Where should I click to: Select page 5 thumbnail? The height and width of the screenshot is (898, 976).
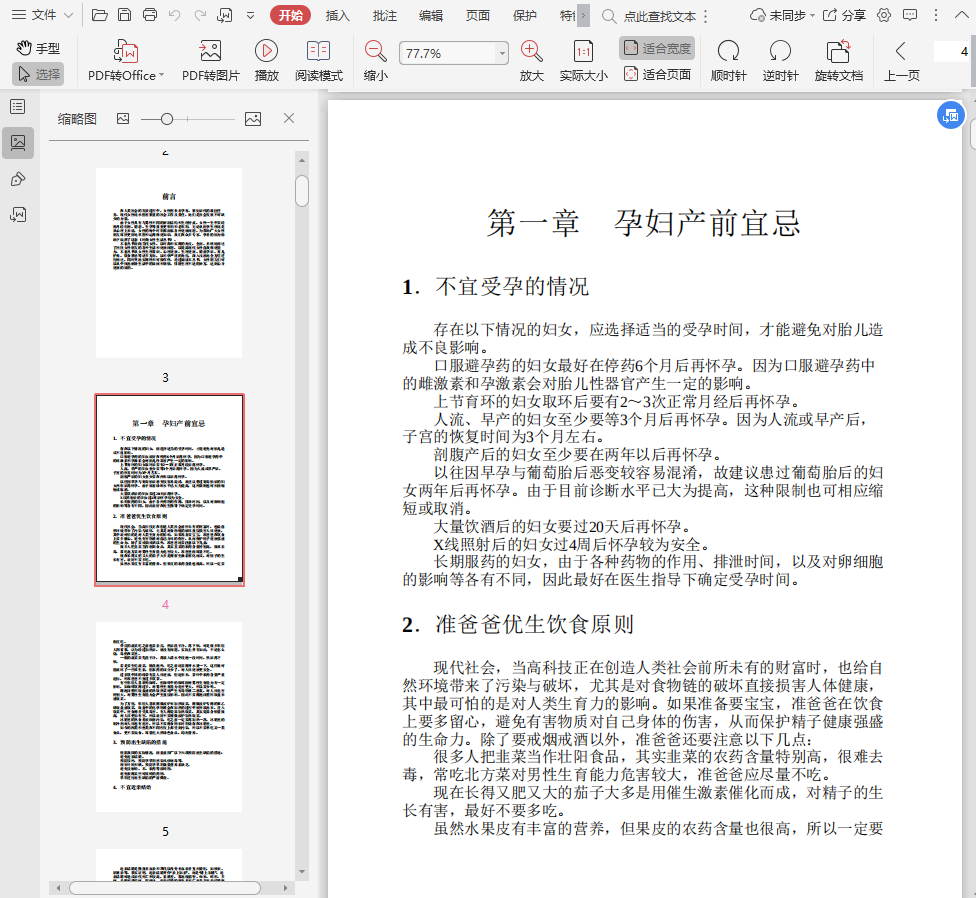coord(169,717)
